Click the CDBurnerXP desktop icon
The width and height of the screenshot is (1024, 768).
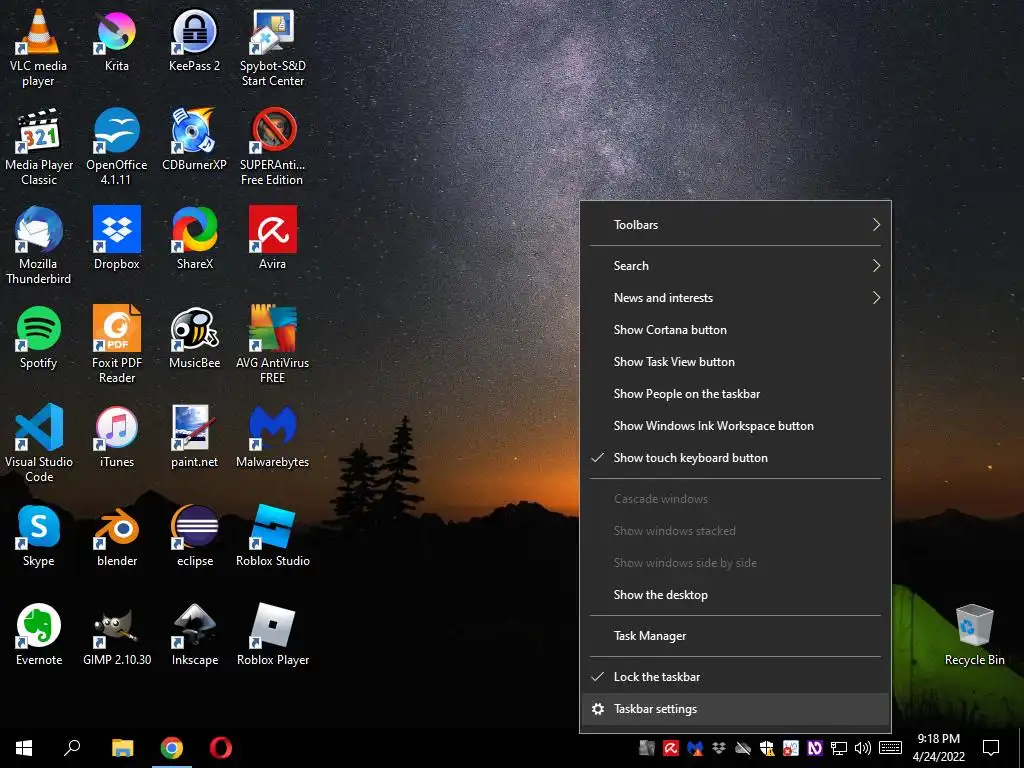coord(195,139)
